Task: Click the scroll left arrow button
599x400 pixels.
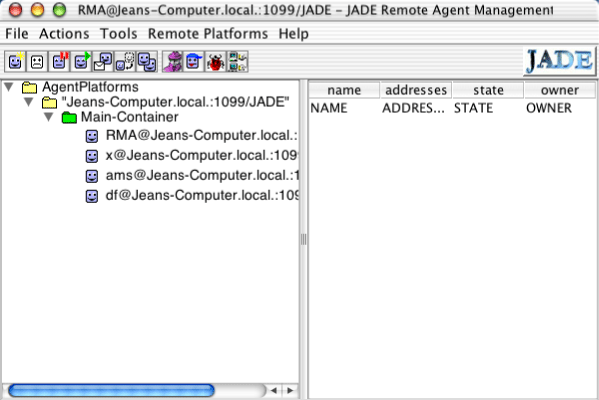Action: coord(274,390)
